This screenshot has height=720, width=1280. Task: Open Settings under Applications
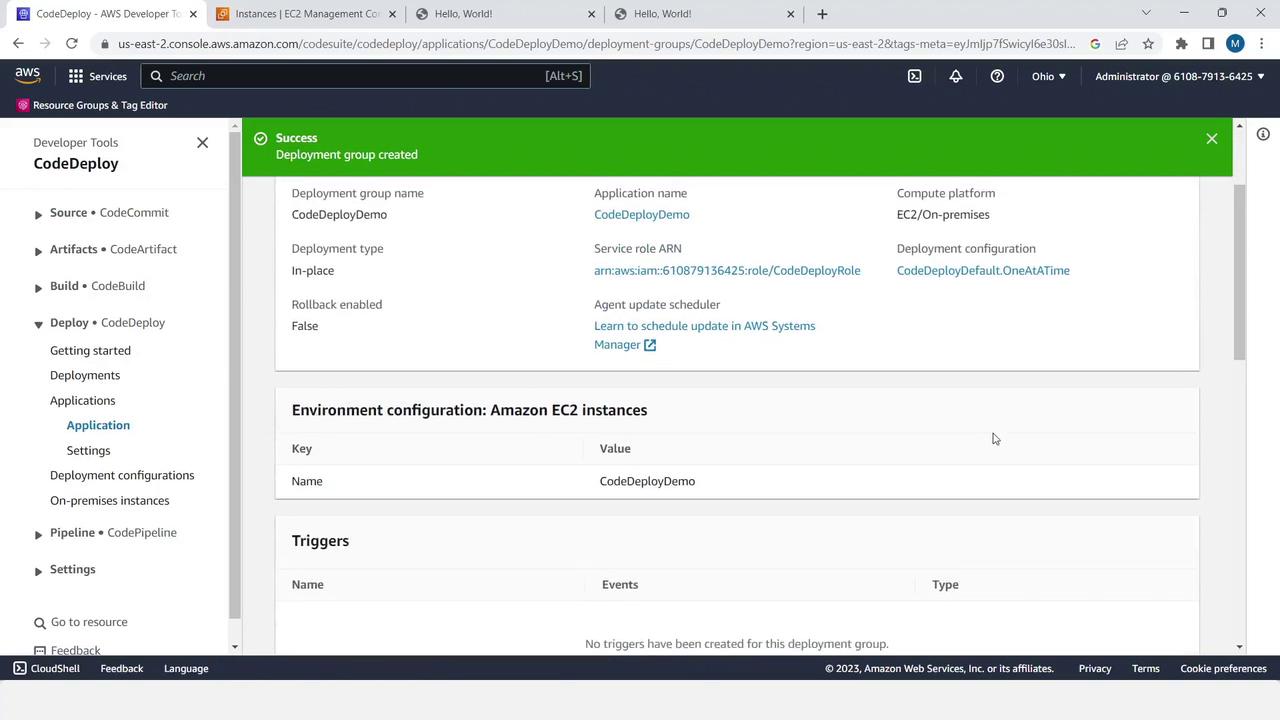[x=88, y=450]
